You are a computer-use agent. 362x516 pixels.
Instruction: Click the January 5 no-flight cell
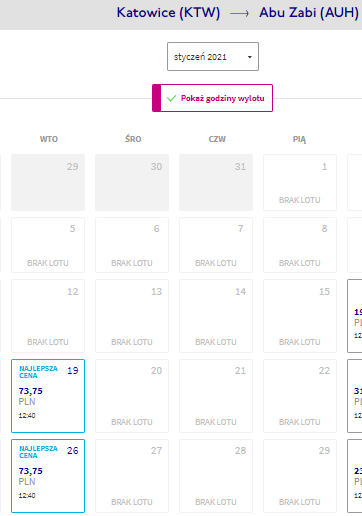48,245
